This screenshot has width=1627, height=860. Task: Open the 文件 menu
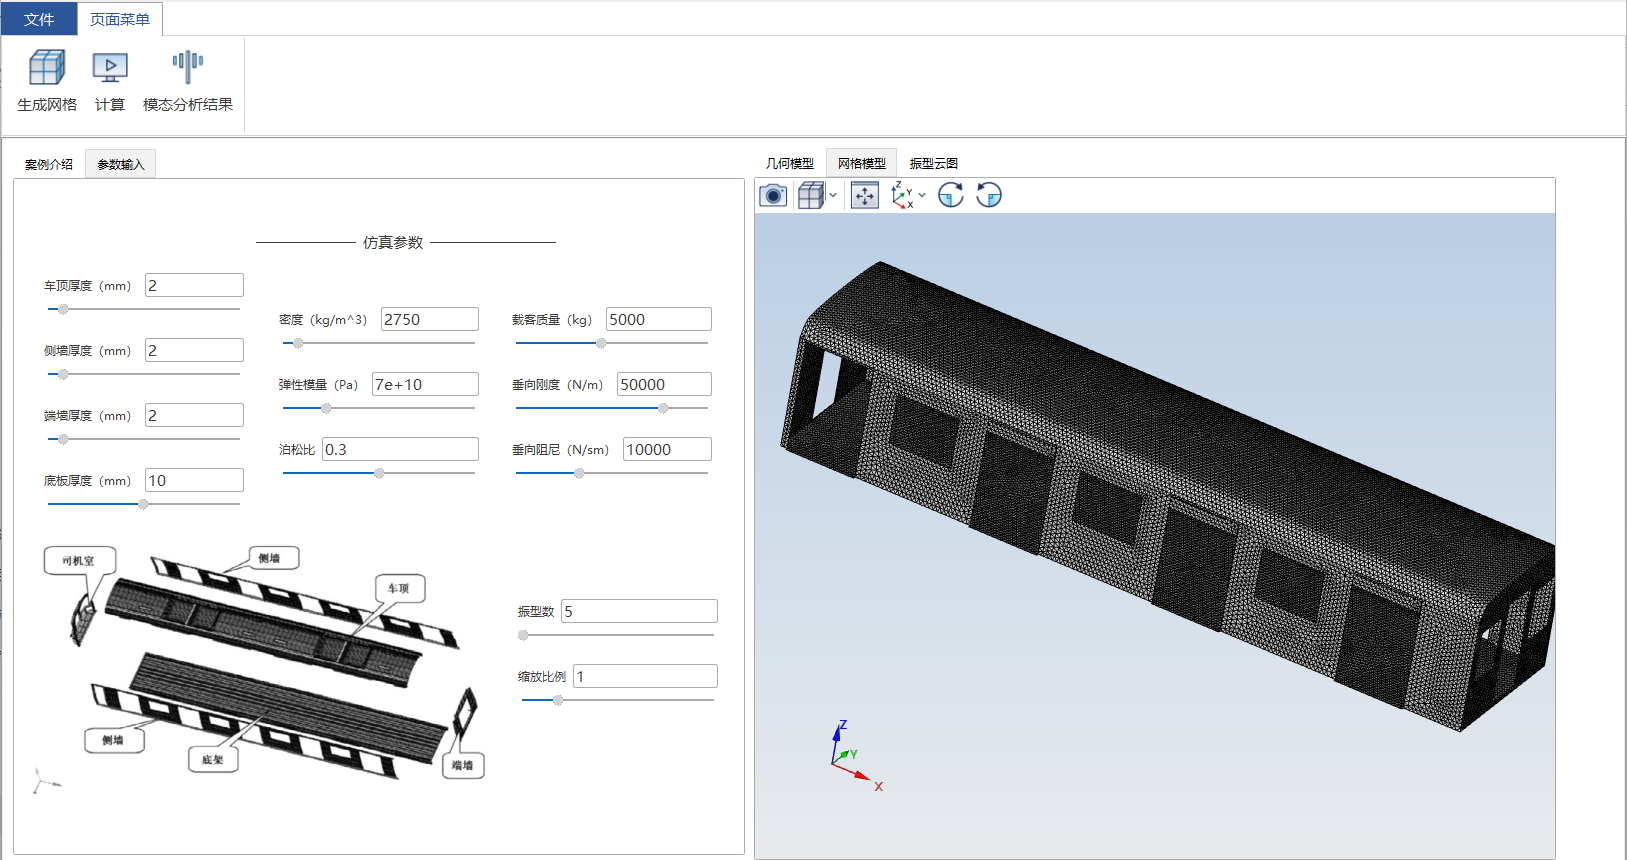[x=39, y=19]
